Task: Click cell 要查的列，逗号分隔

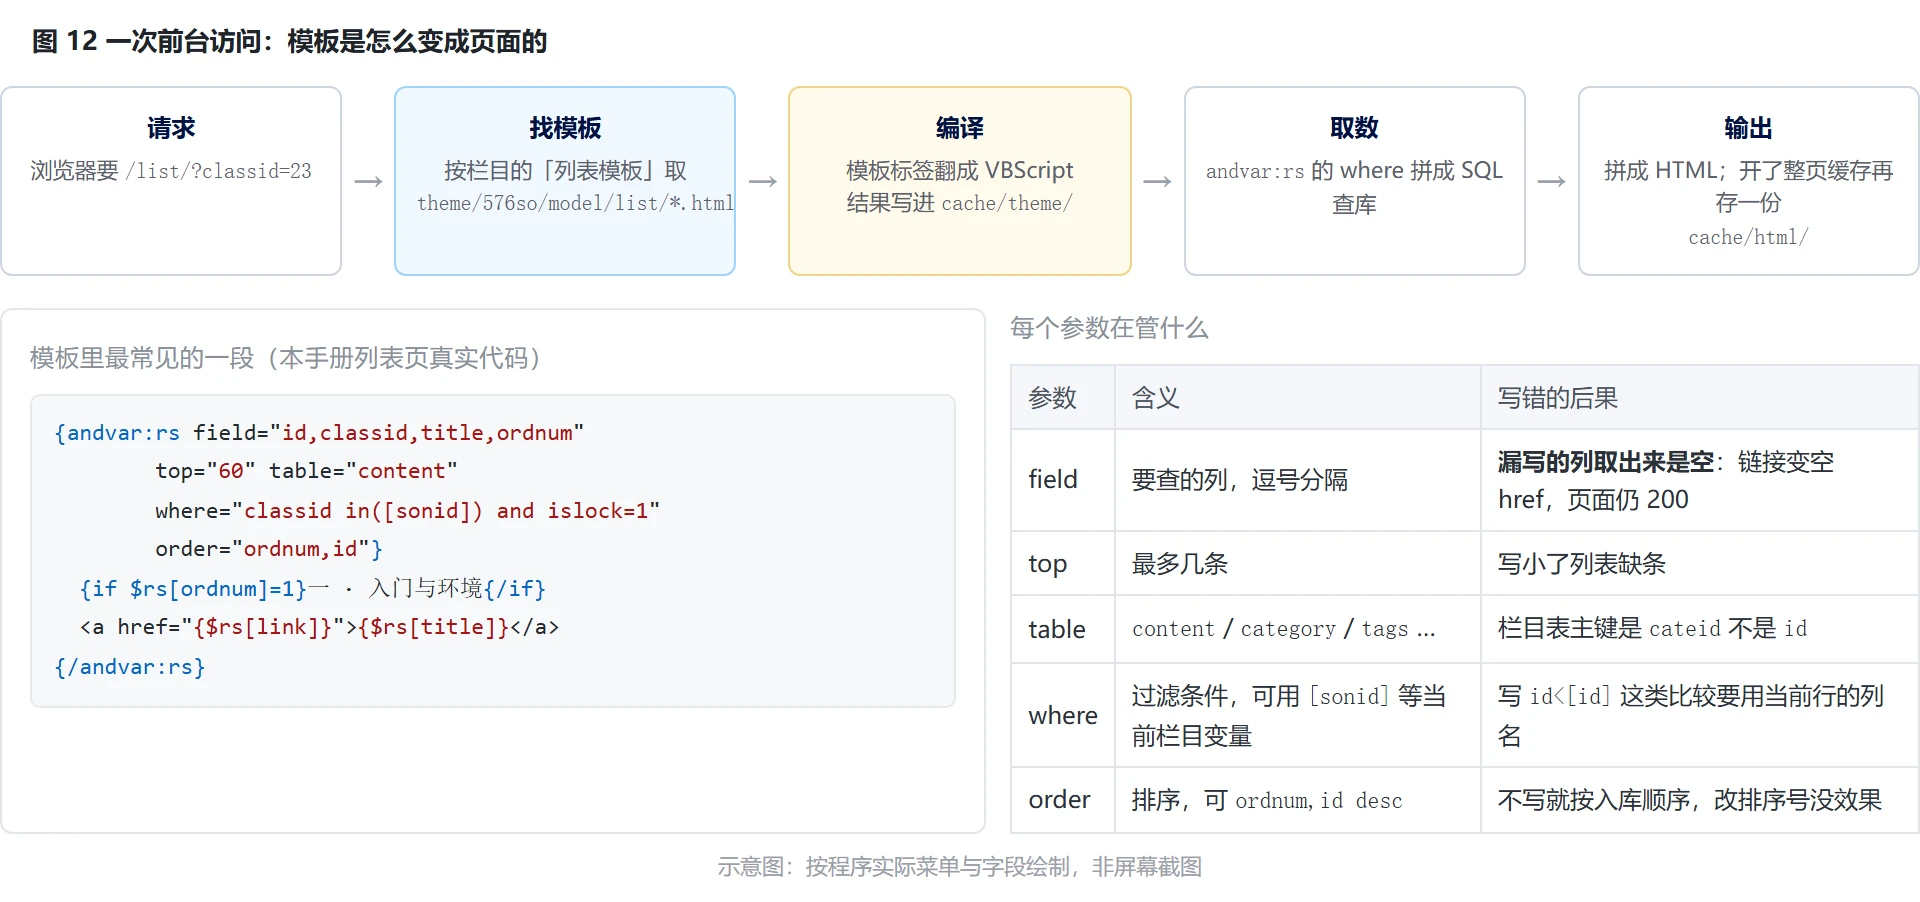Action: (1298, 480)
